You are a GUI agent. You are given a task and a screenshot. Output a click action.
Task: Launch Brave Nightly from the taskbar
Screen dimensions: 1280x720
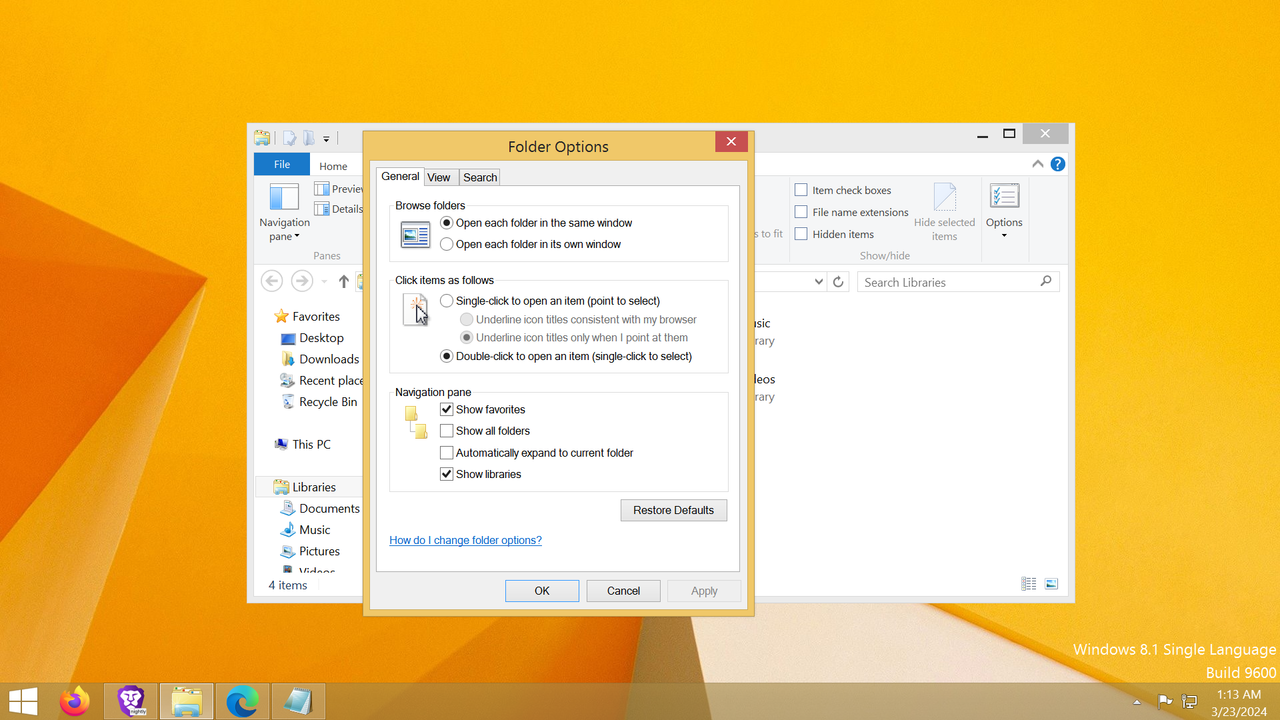[131, 701]
